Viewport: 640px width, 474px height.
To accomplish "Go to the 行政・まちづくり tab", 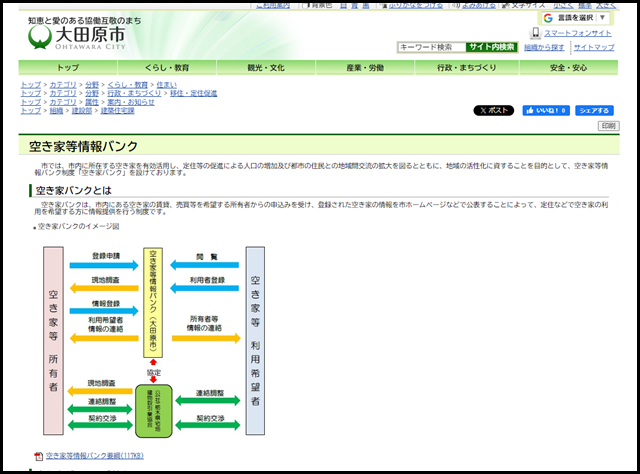I will pos(464,67).
